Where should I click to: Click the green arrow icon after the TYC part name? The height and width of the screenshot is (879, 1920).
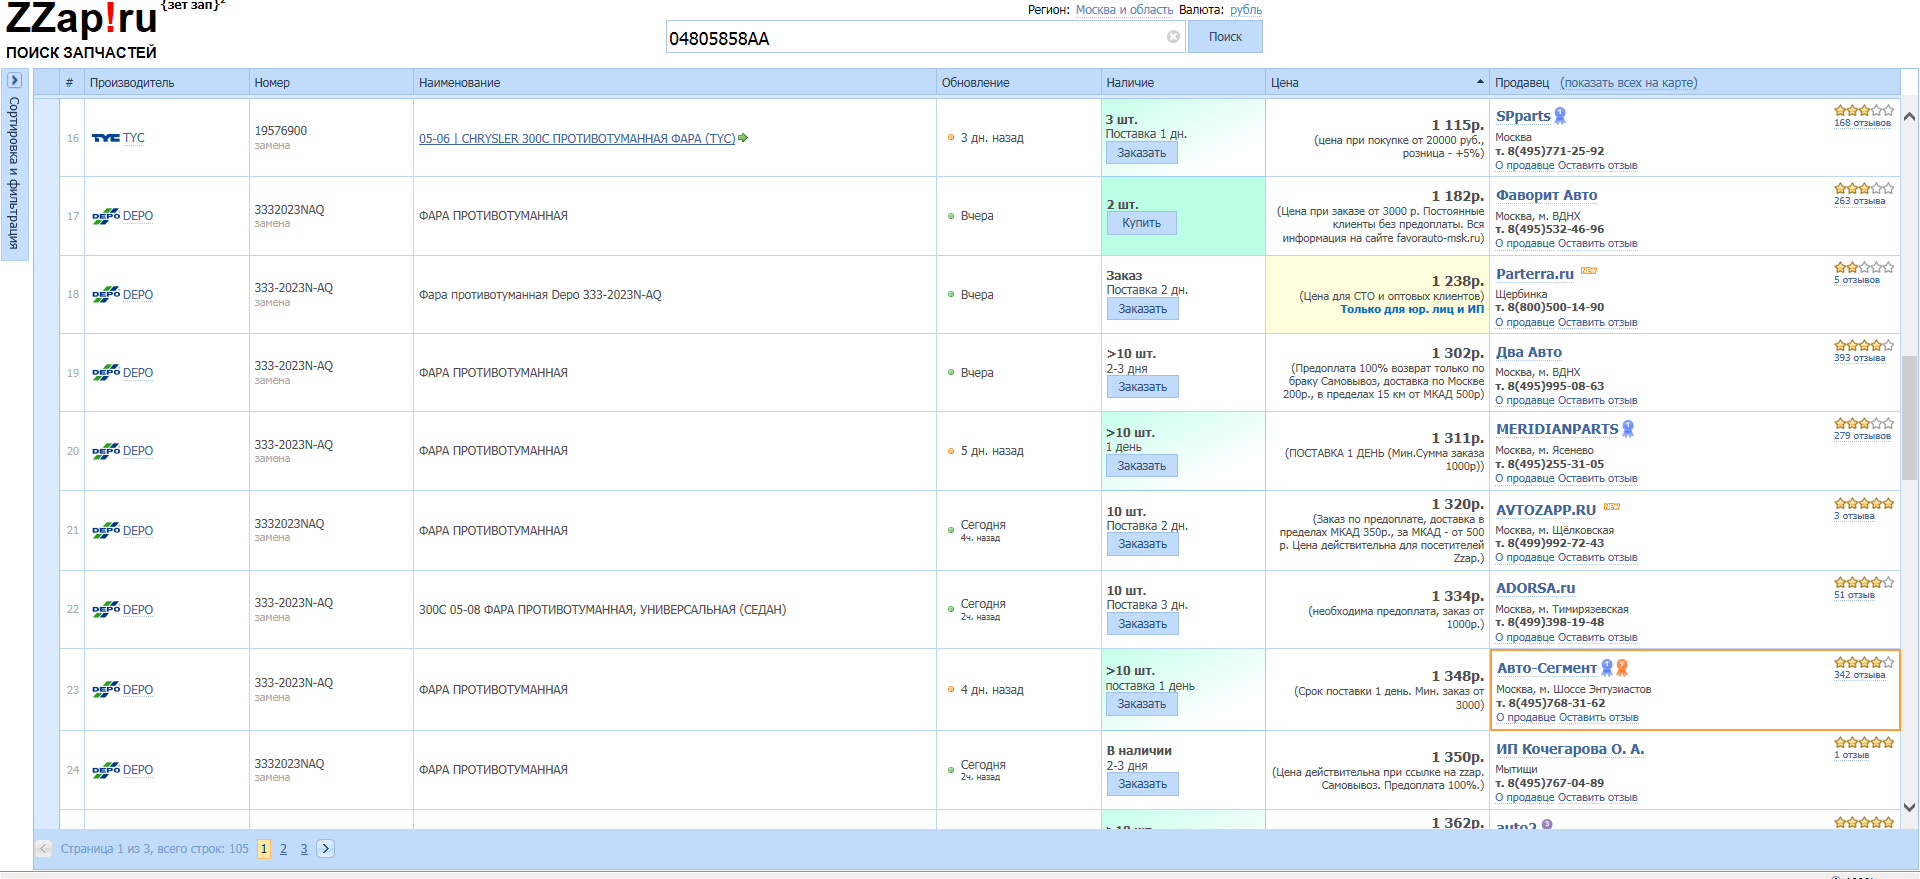pyautogui.click(x=743, y=138)
